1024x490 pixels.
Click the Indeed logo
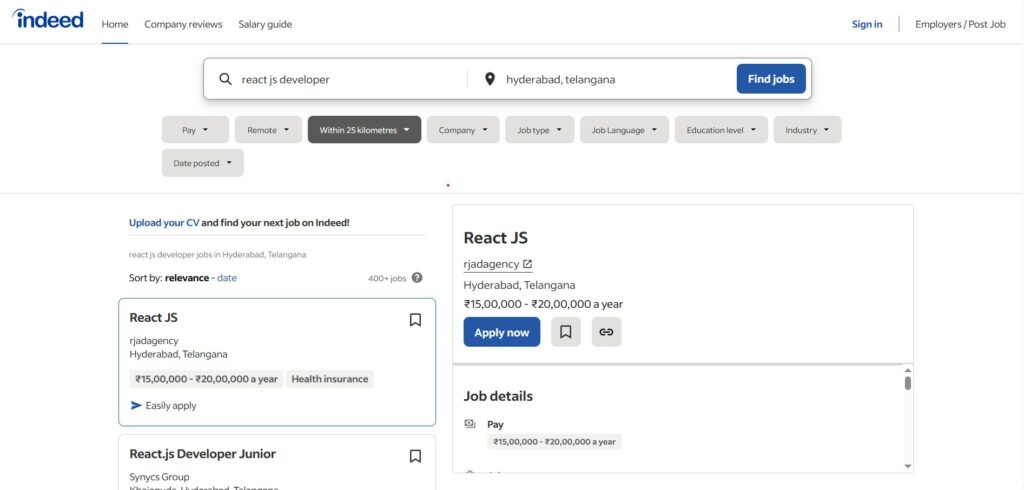pyautogui.click(x=48, y=20)
